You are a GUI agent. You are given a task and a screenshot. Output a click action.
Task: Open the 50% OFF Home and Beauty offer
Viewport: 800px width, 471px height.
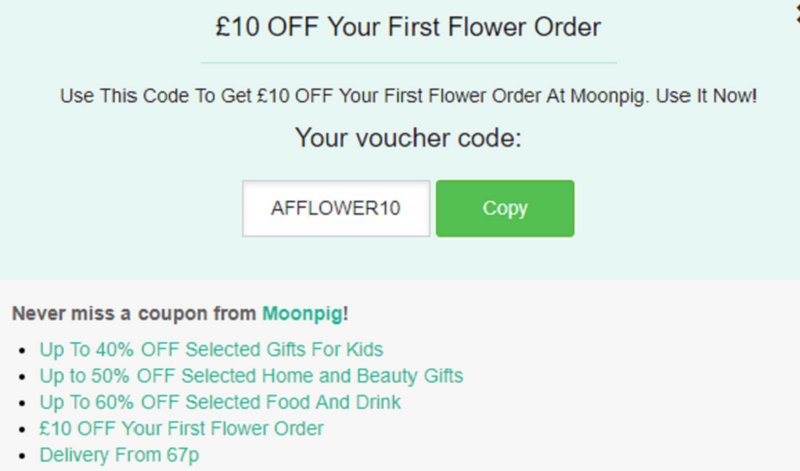coord(251,376)
